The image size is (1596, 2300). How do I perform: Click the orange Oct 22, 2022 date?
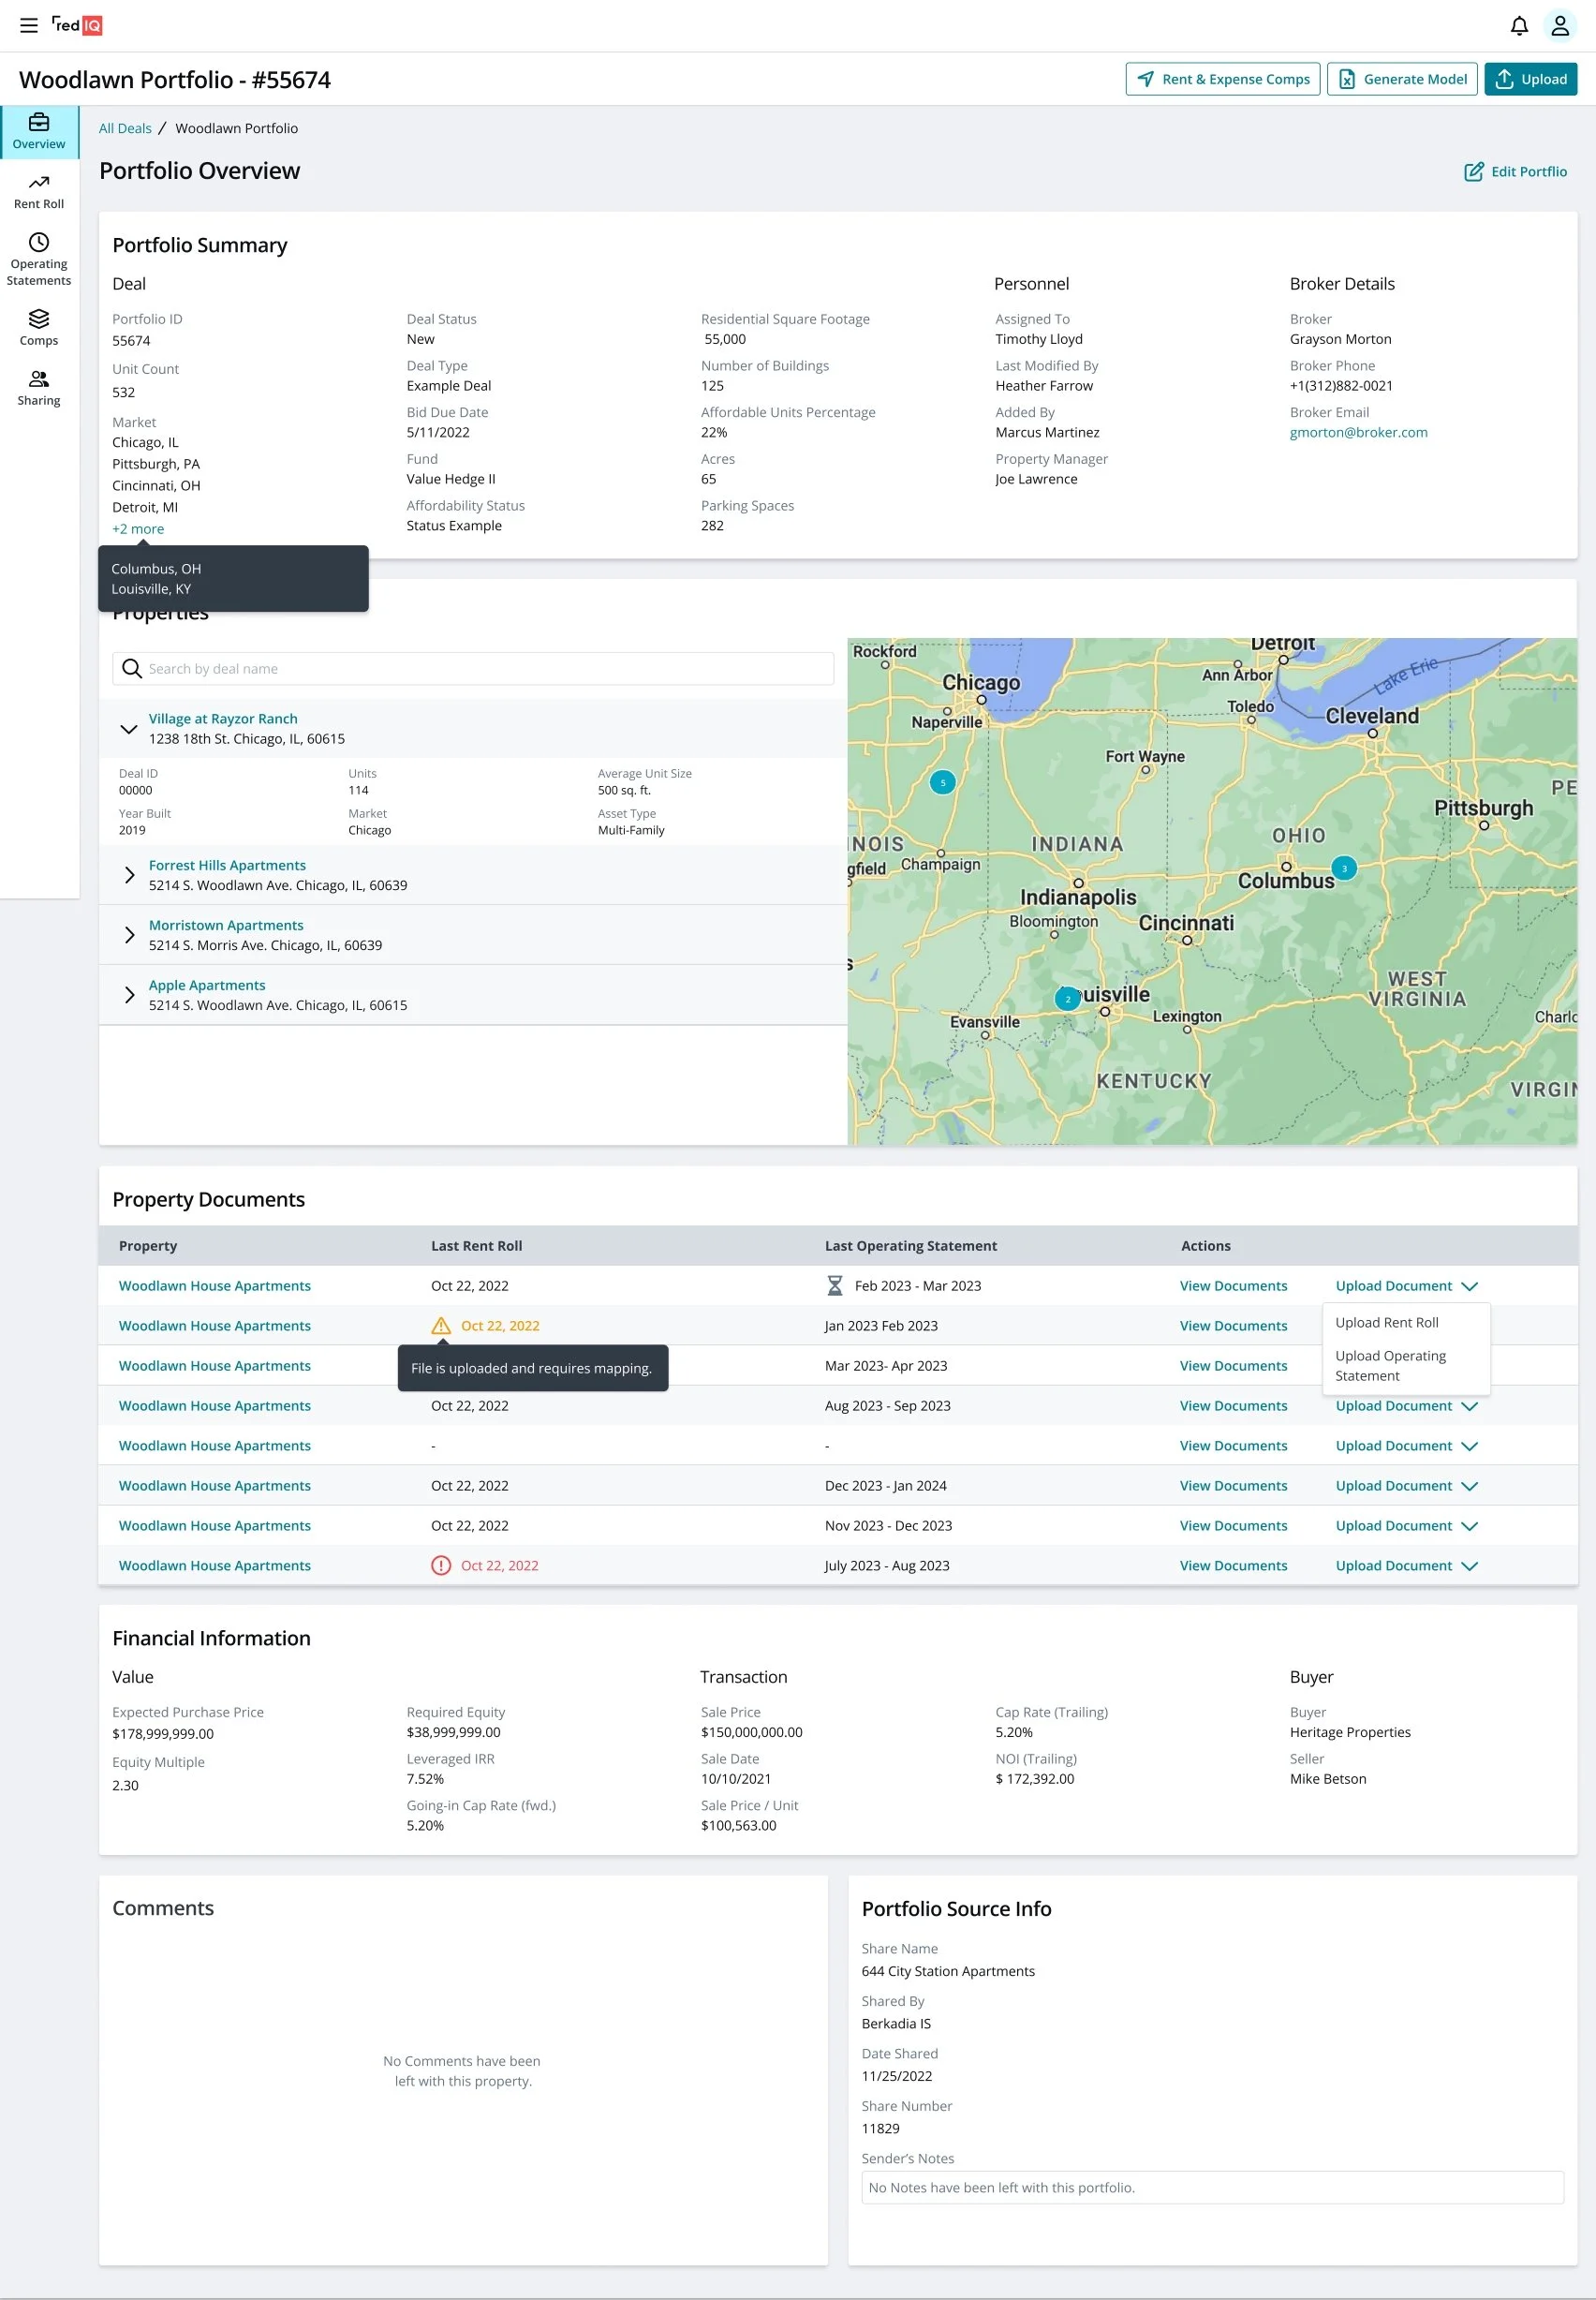(500, 1326)
